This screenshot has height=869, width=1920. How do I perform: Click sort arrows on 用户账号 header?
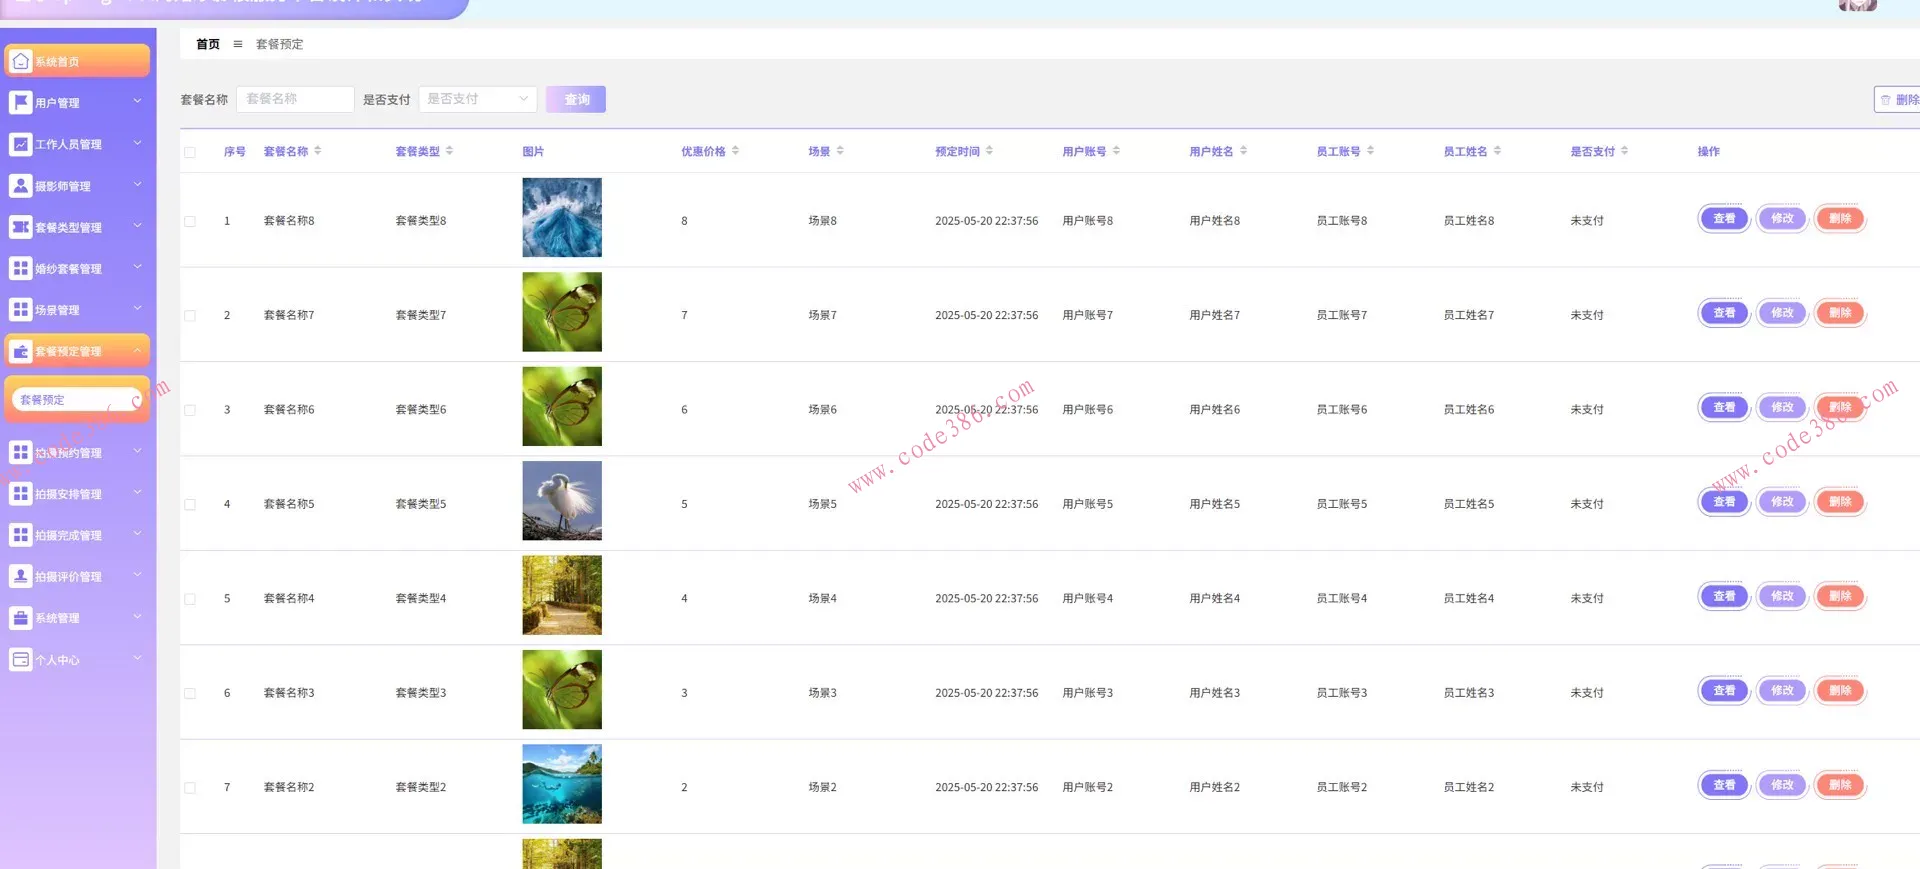pyautogui.click(x=1117, y=151)
